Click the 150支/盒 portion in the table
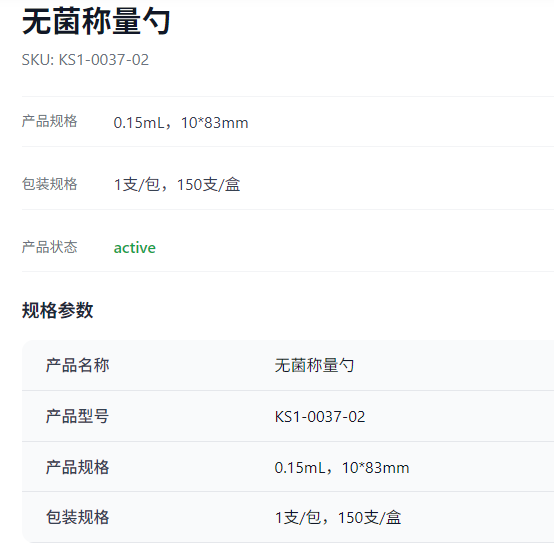The image size is (554, 551). 370,518
